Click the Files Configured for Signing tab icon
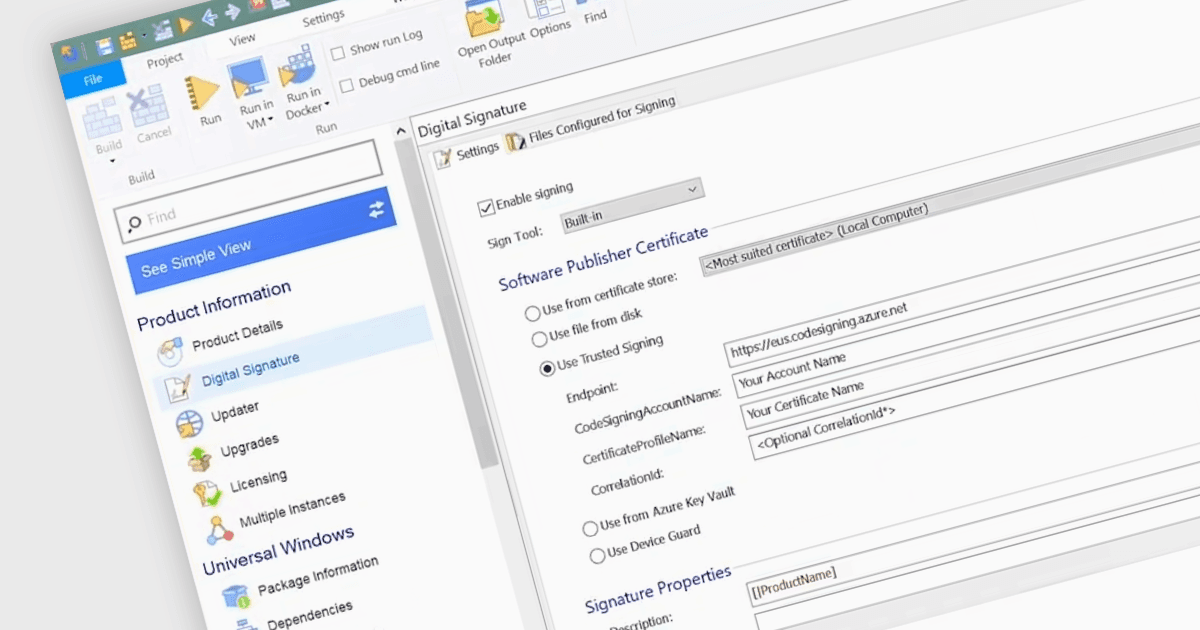Viewport: 1200px width, 630px height. pyautogui.click(x=516, y=142)
